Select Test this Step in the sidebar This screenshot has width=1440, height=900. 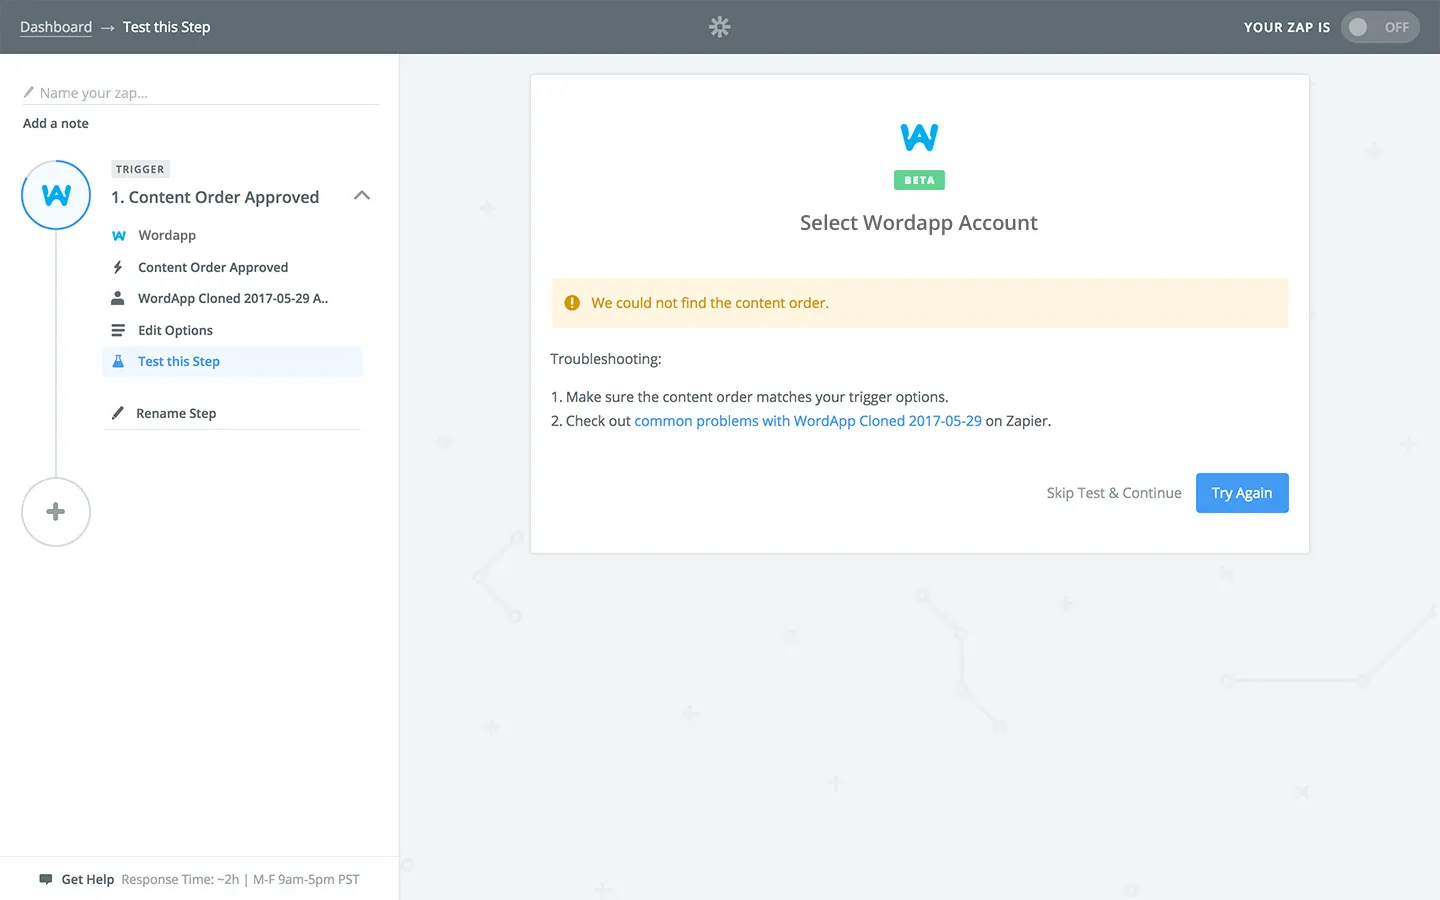(x=232, y=361)
